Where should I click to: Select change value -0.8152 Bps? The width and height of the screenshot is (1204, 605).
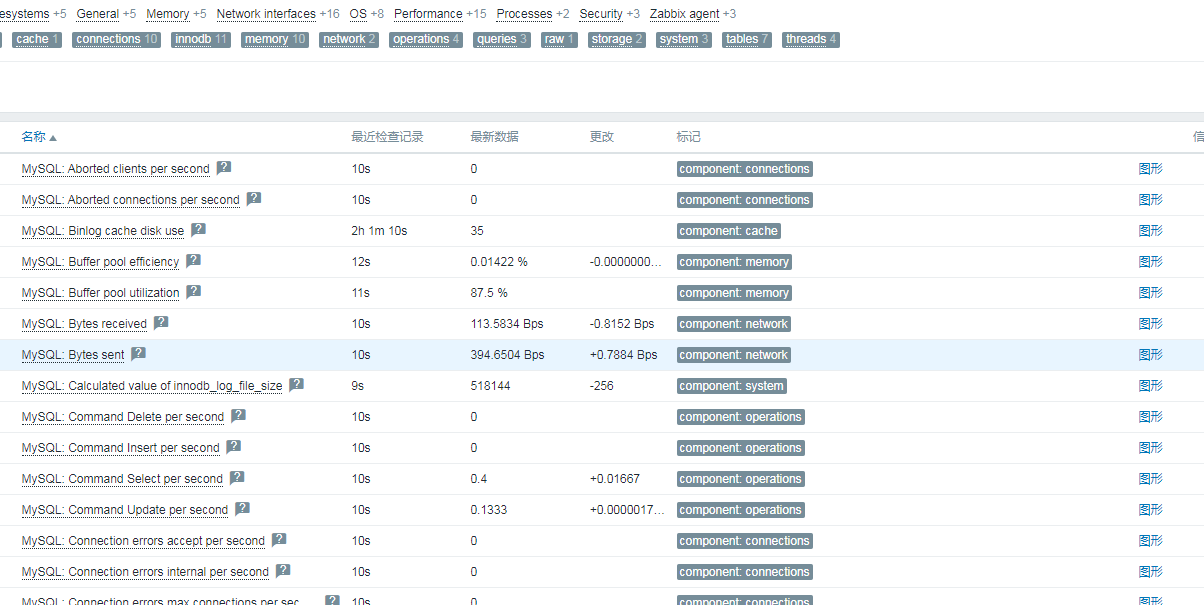pyautogui.click(x=622, y=324)
